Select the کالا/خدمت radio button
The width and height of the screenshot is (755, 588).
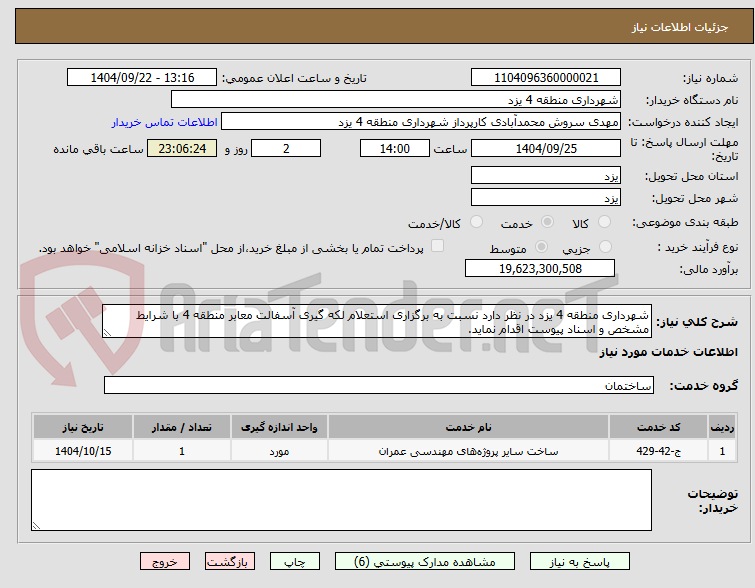pyautogui.click(x=476, y=222)
